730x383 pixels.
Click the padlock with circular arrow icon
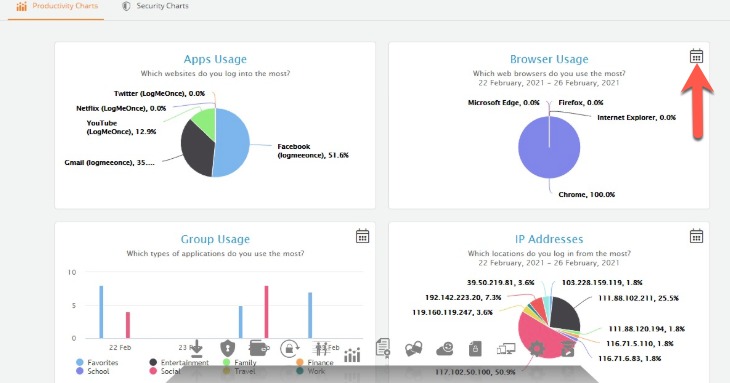[x=289, y=348]
